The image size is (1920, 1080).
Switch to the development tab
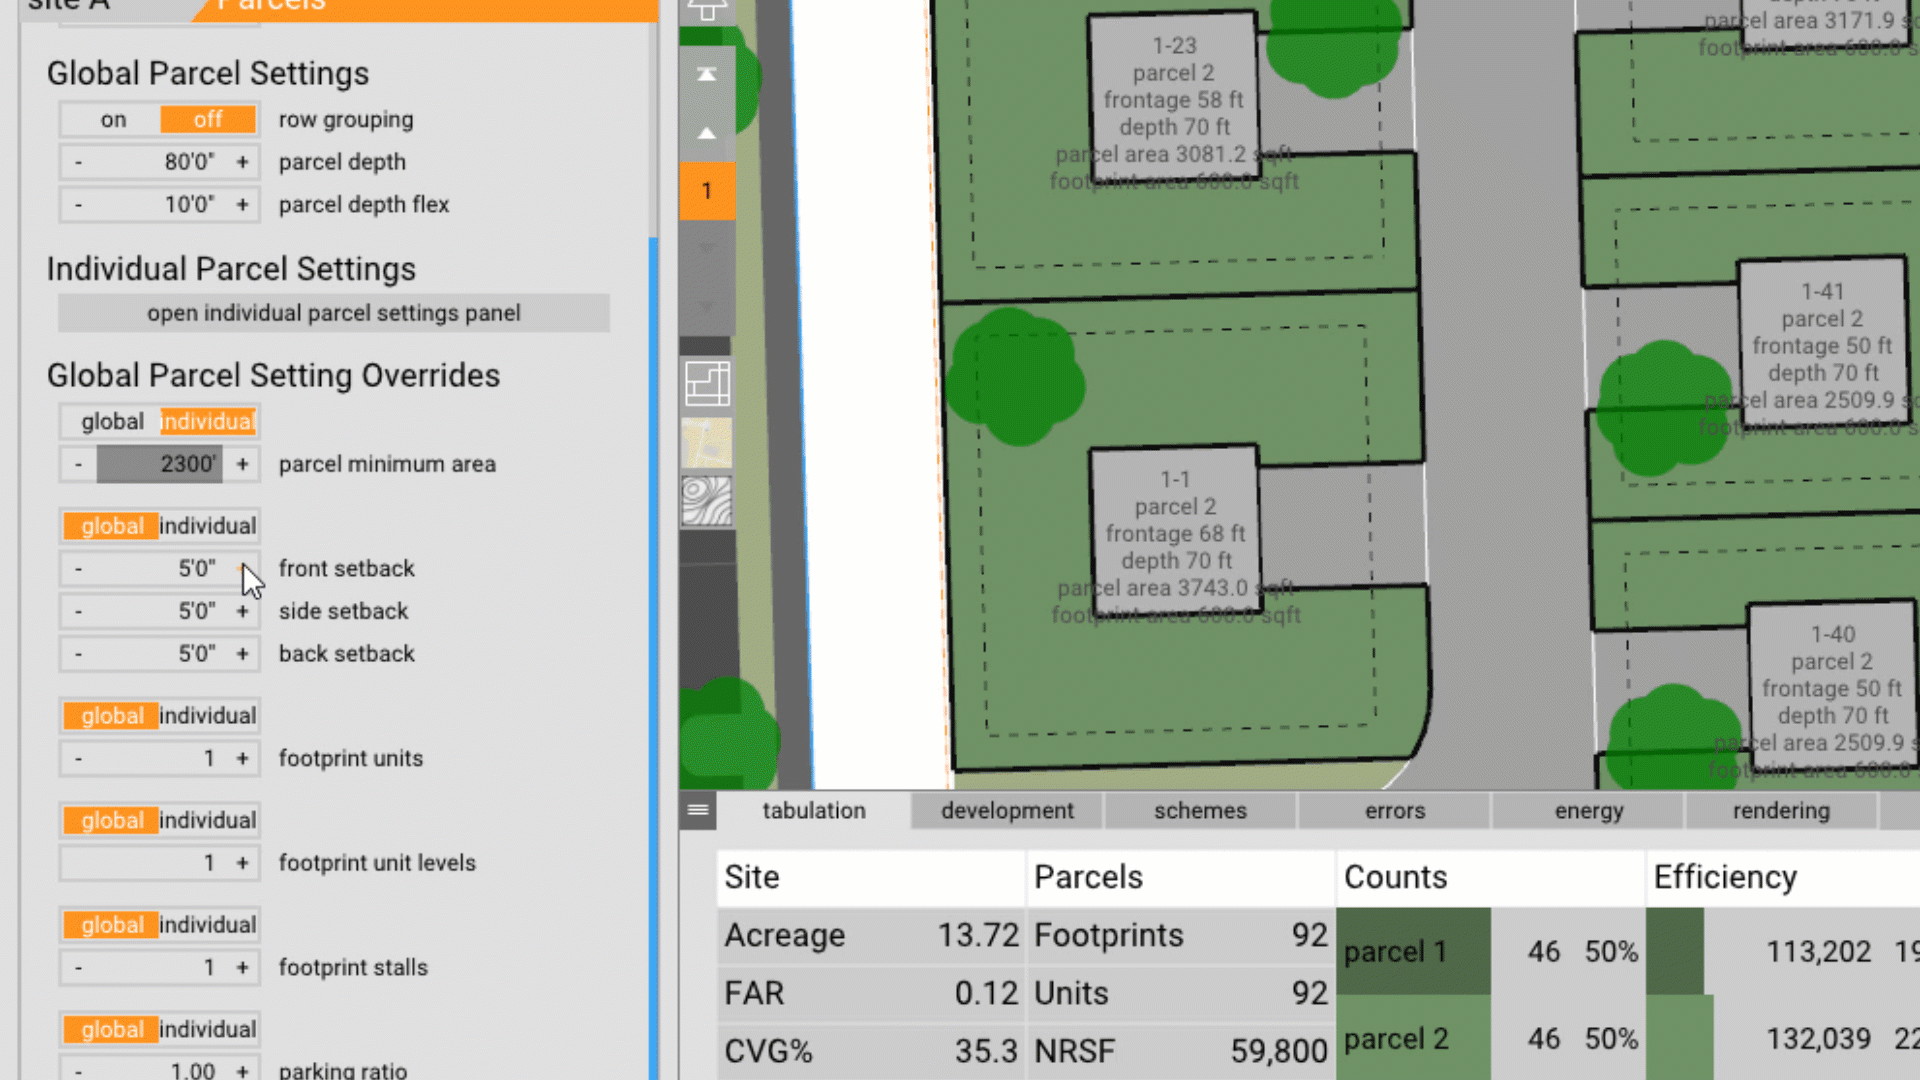coord(1007,811)
